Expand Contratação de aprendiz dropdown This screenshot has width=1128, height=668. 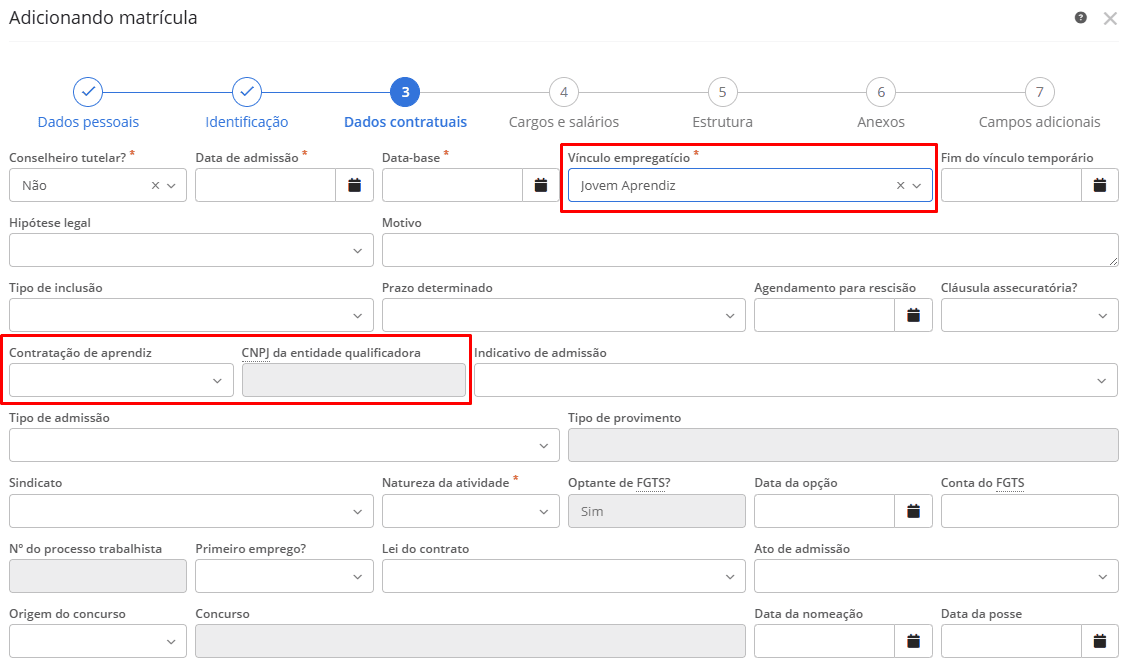(217, 381)
